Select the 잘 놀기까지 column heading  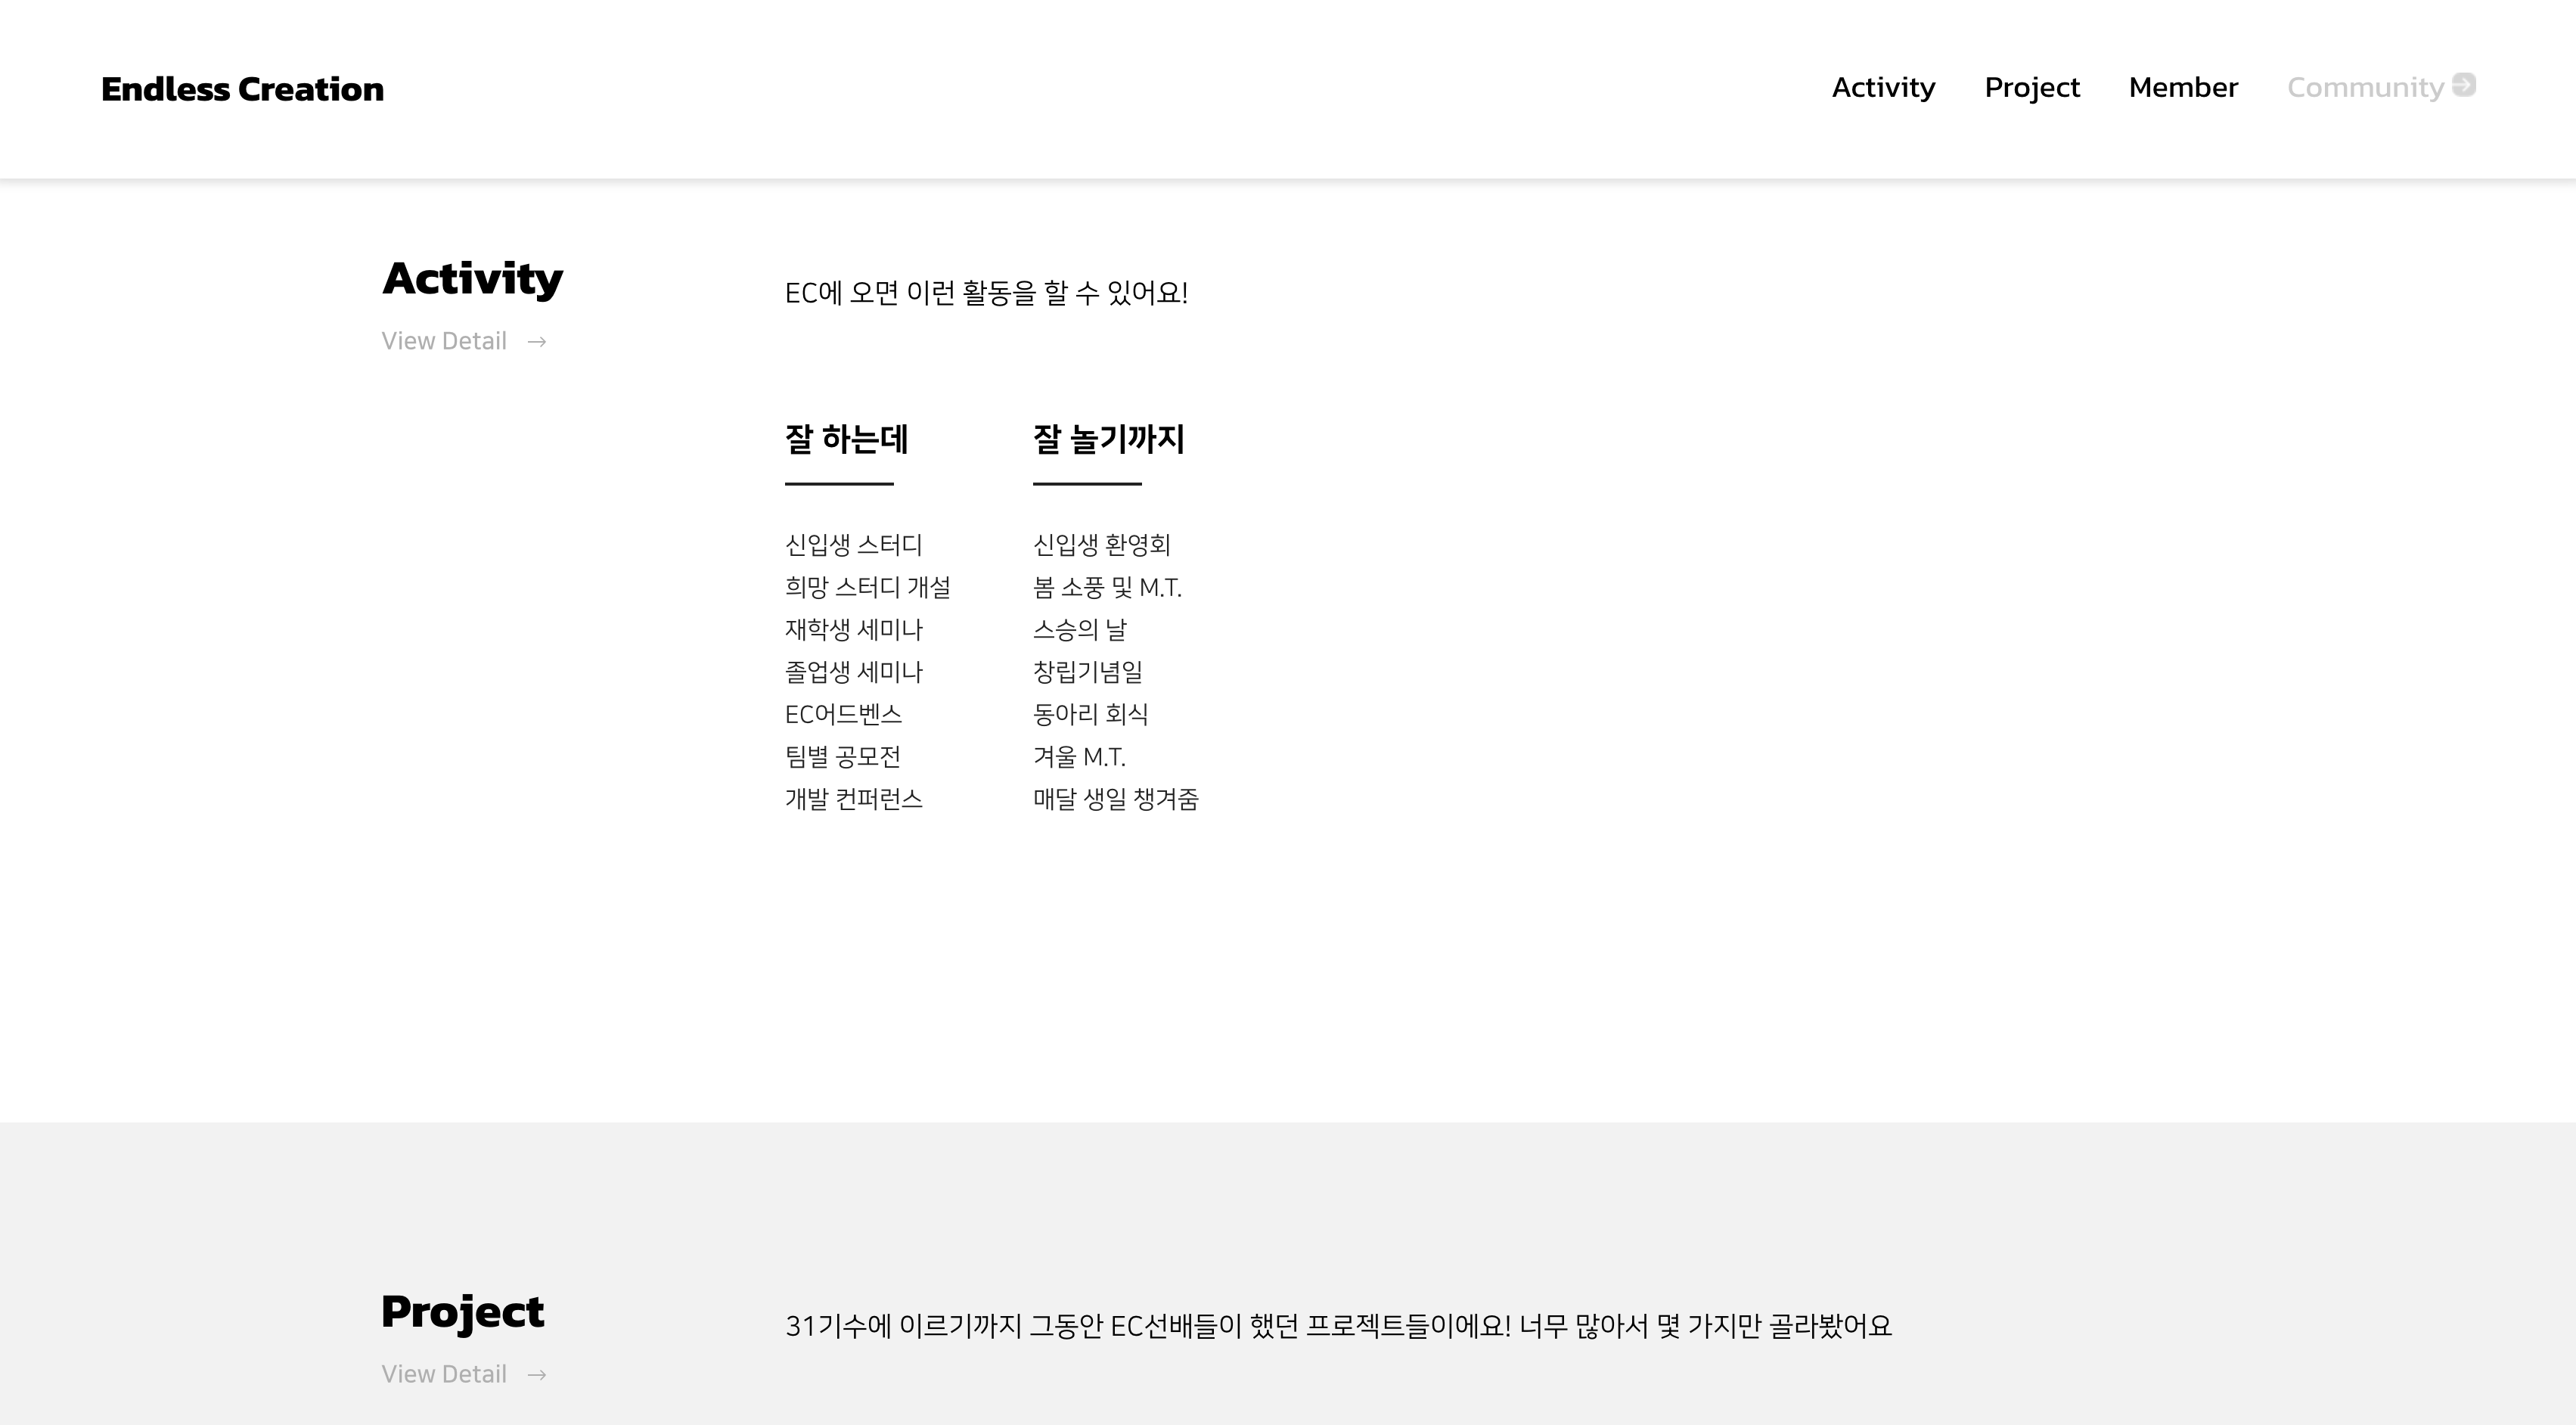coord(1108,439)
